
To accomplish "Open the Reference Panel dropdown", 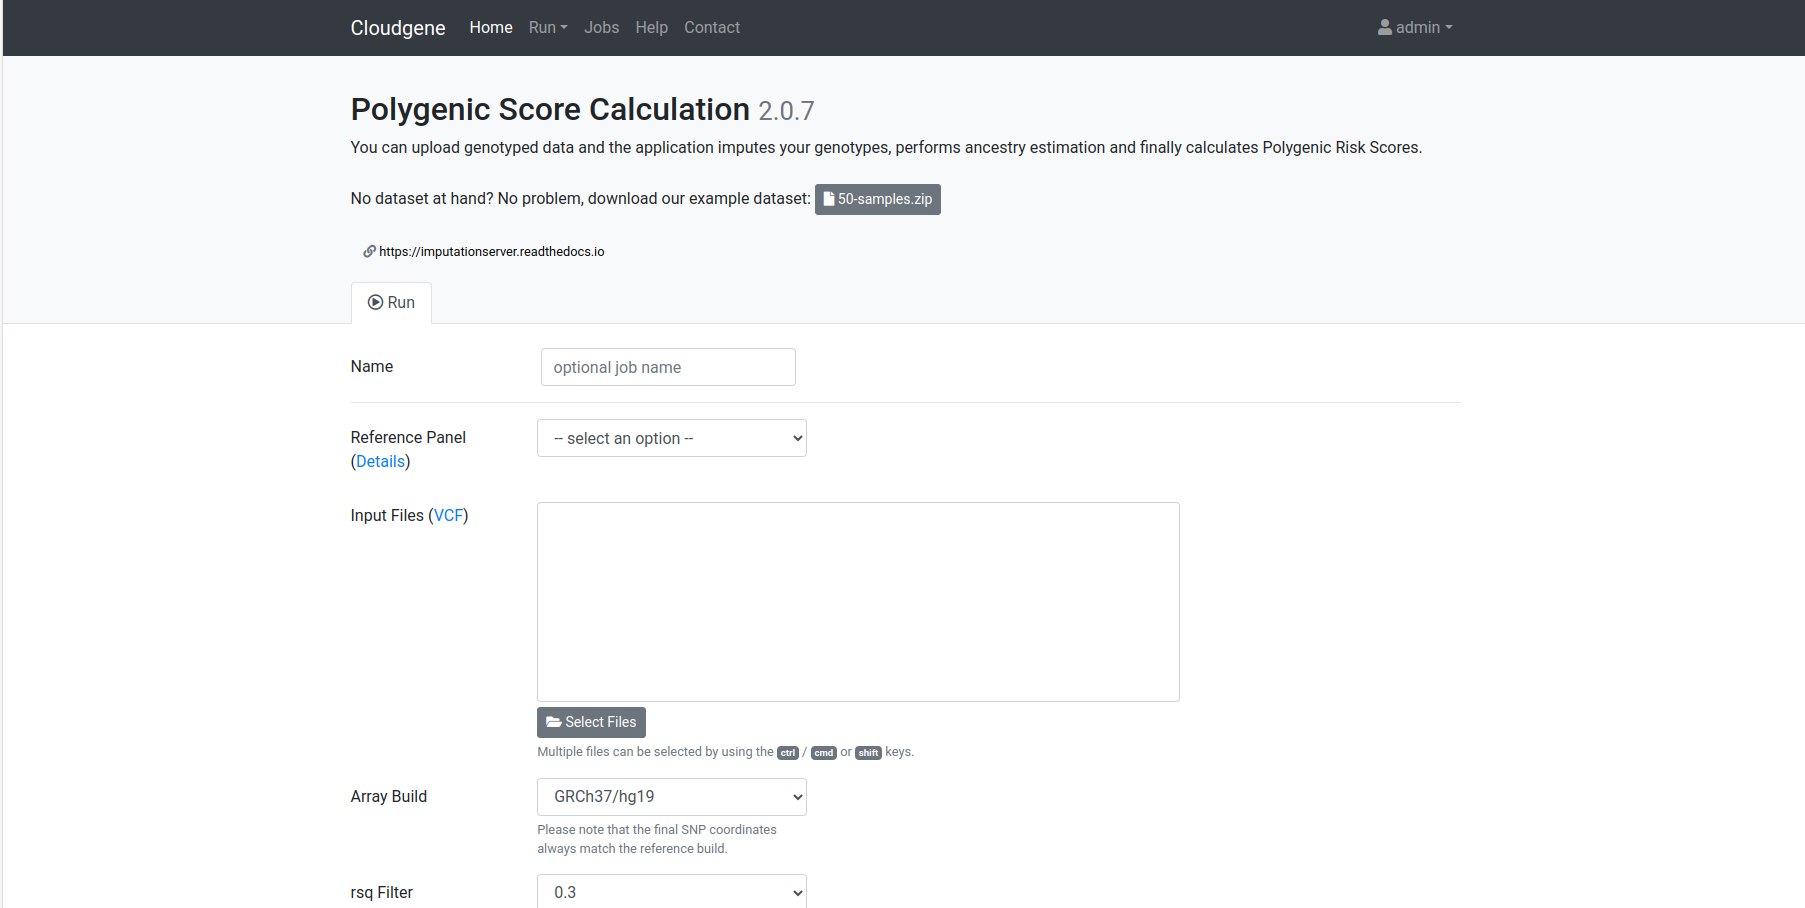I will (x=672, y=438).
